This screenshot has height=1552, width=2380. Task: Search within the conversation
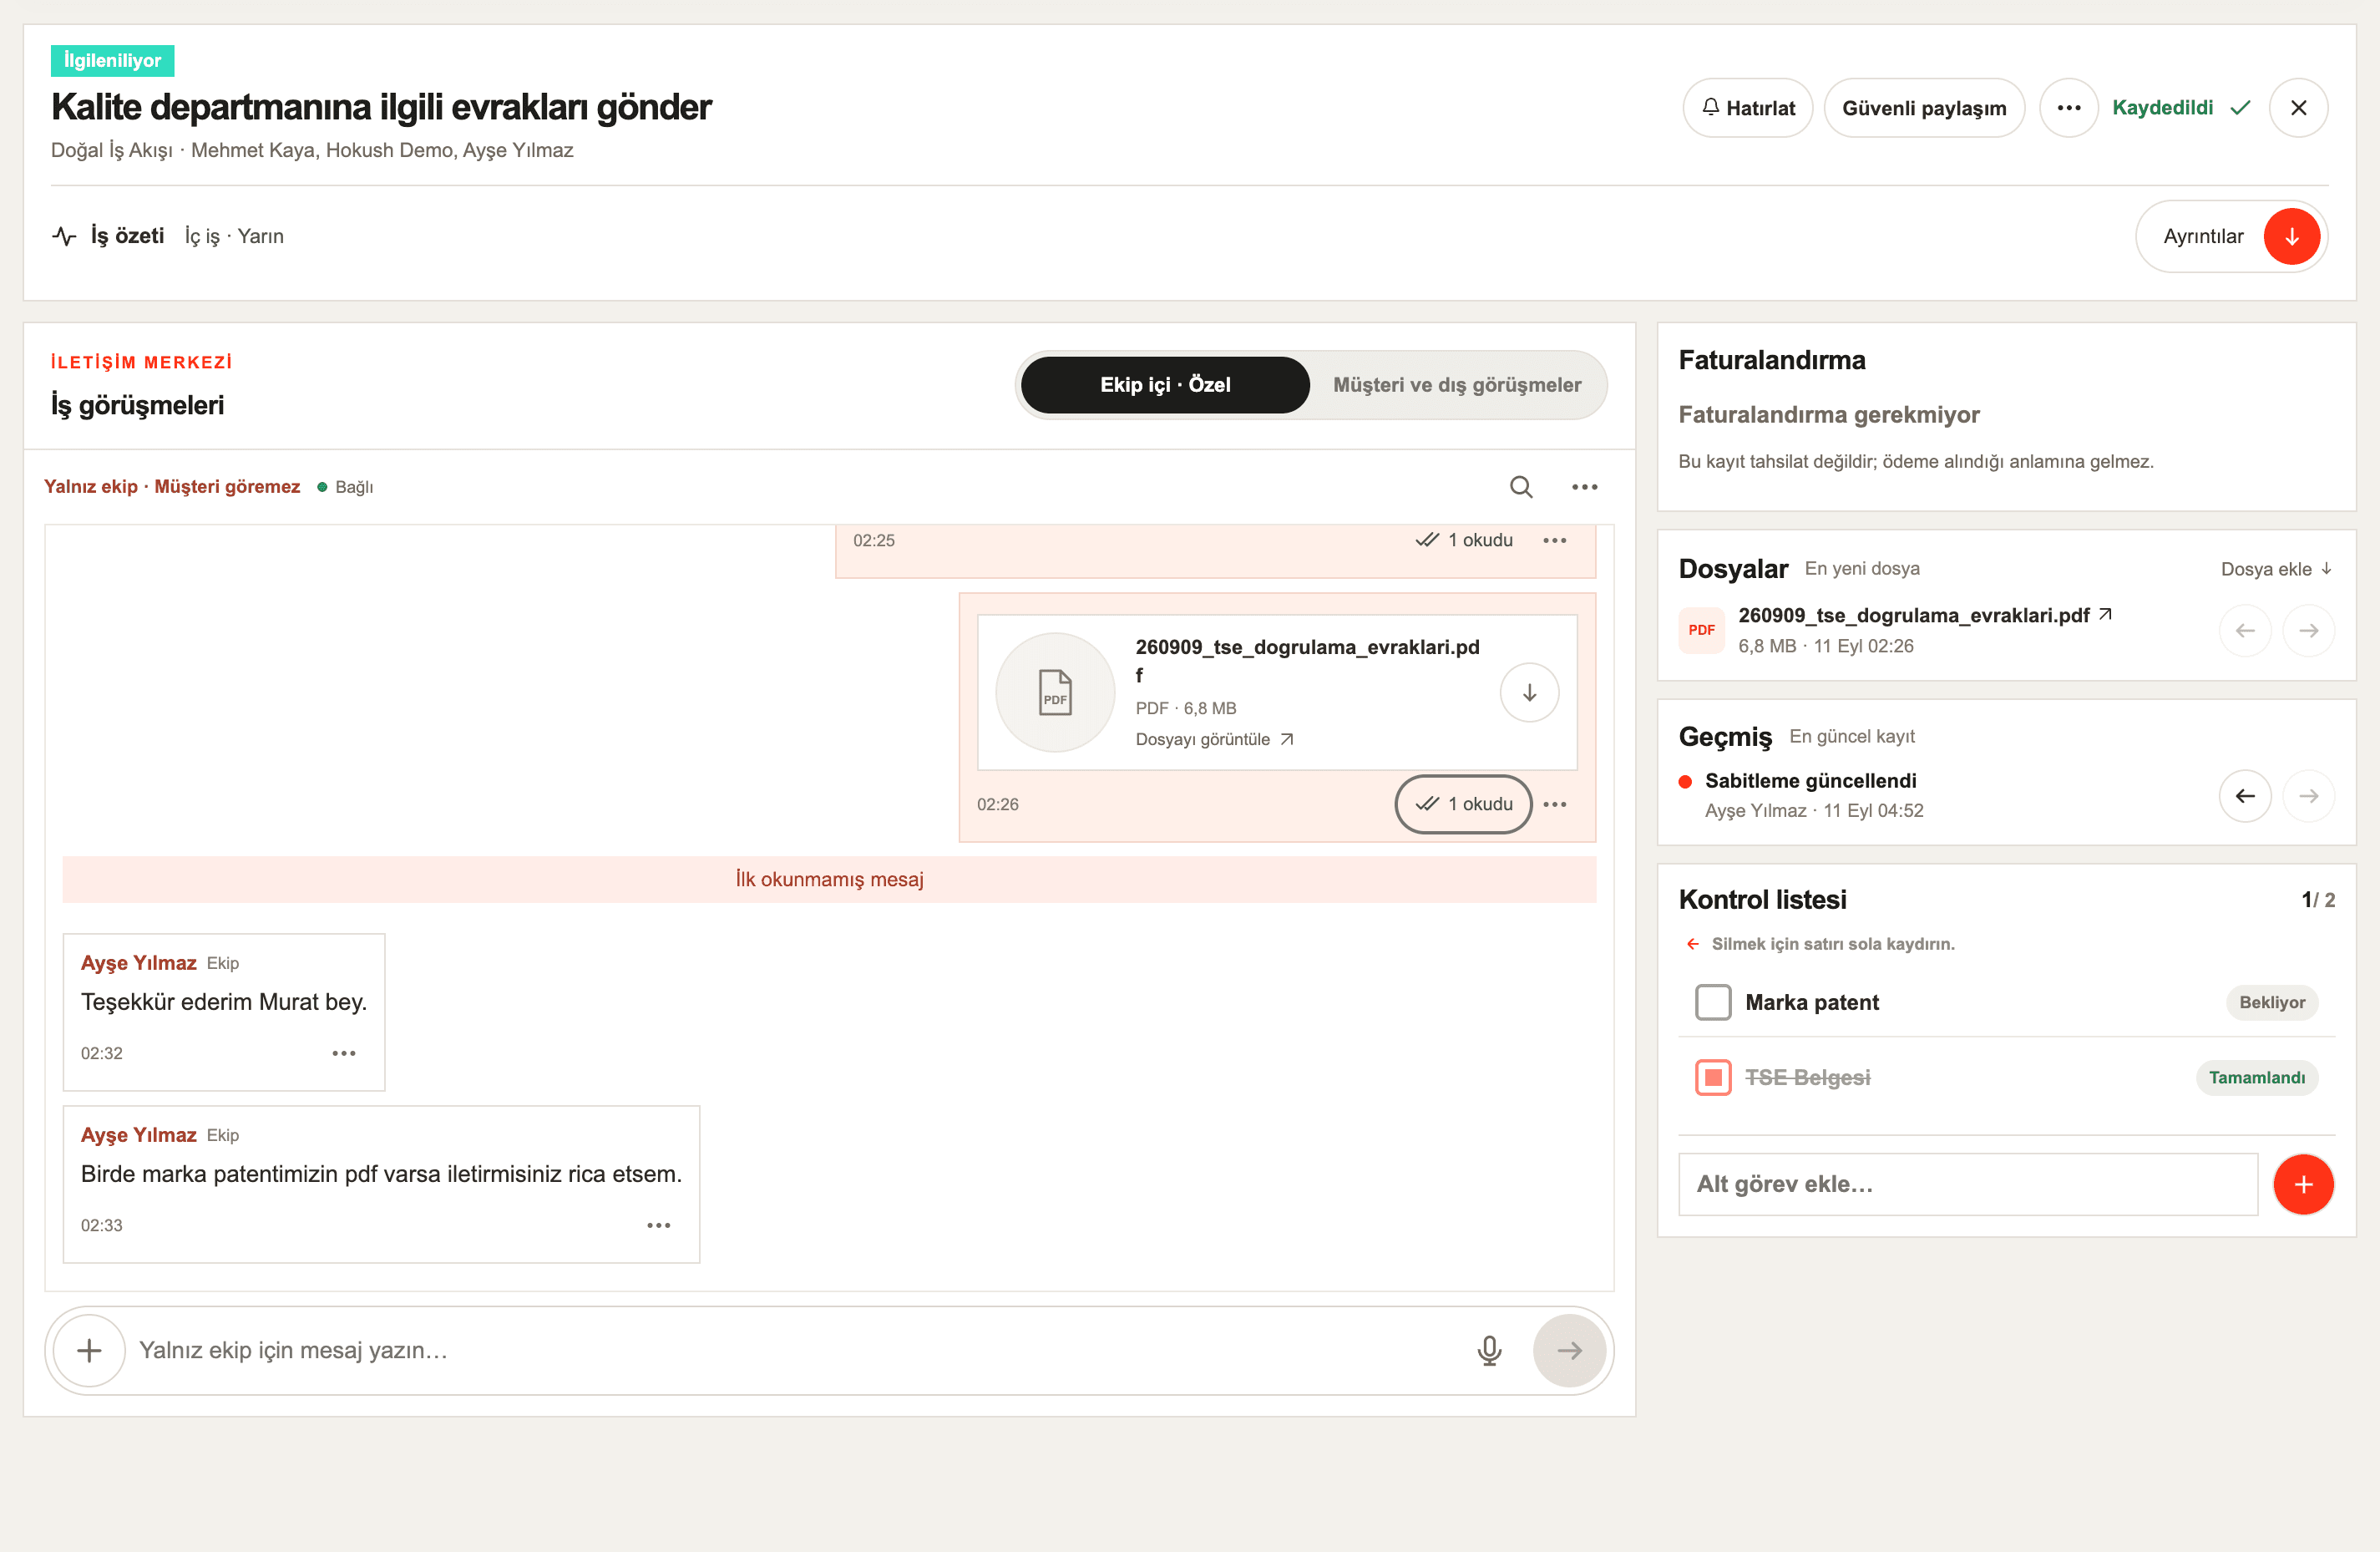coord(1520,487)
